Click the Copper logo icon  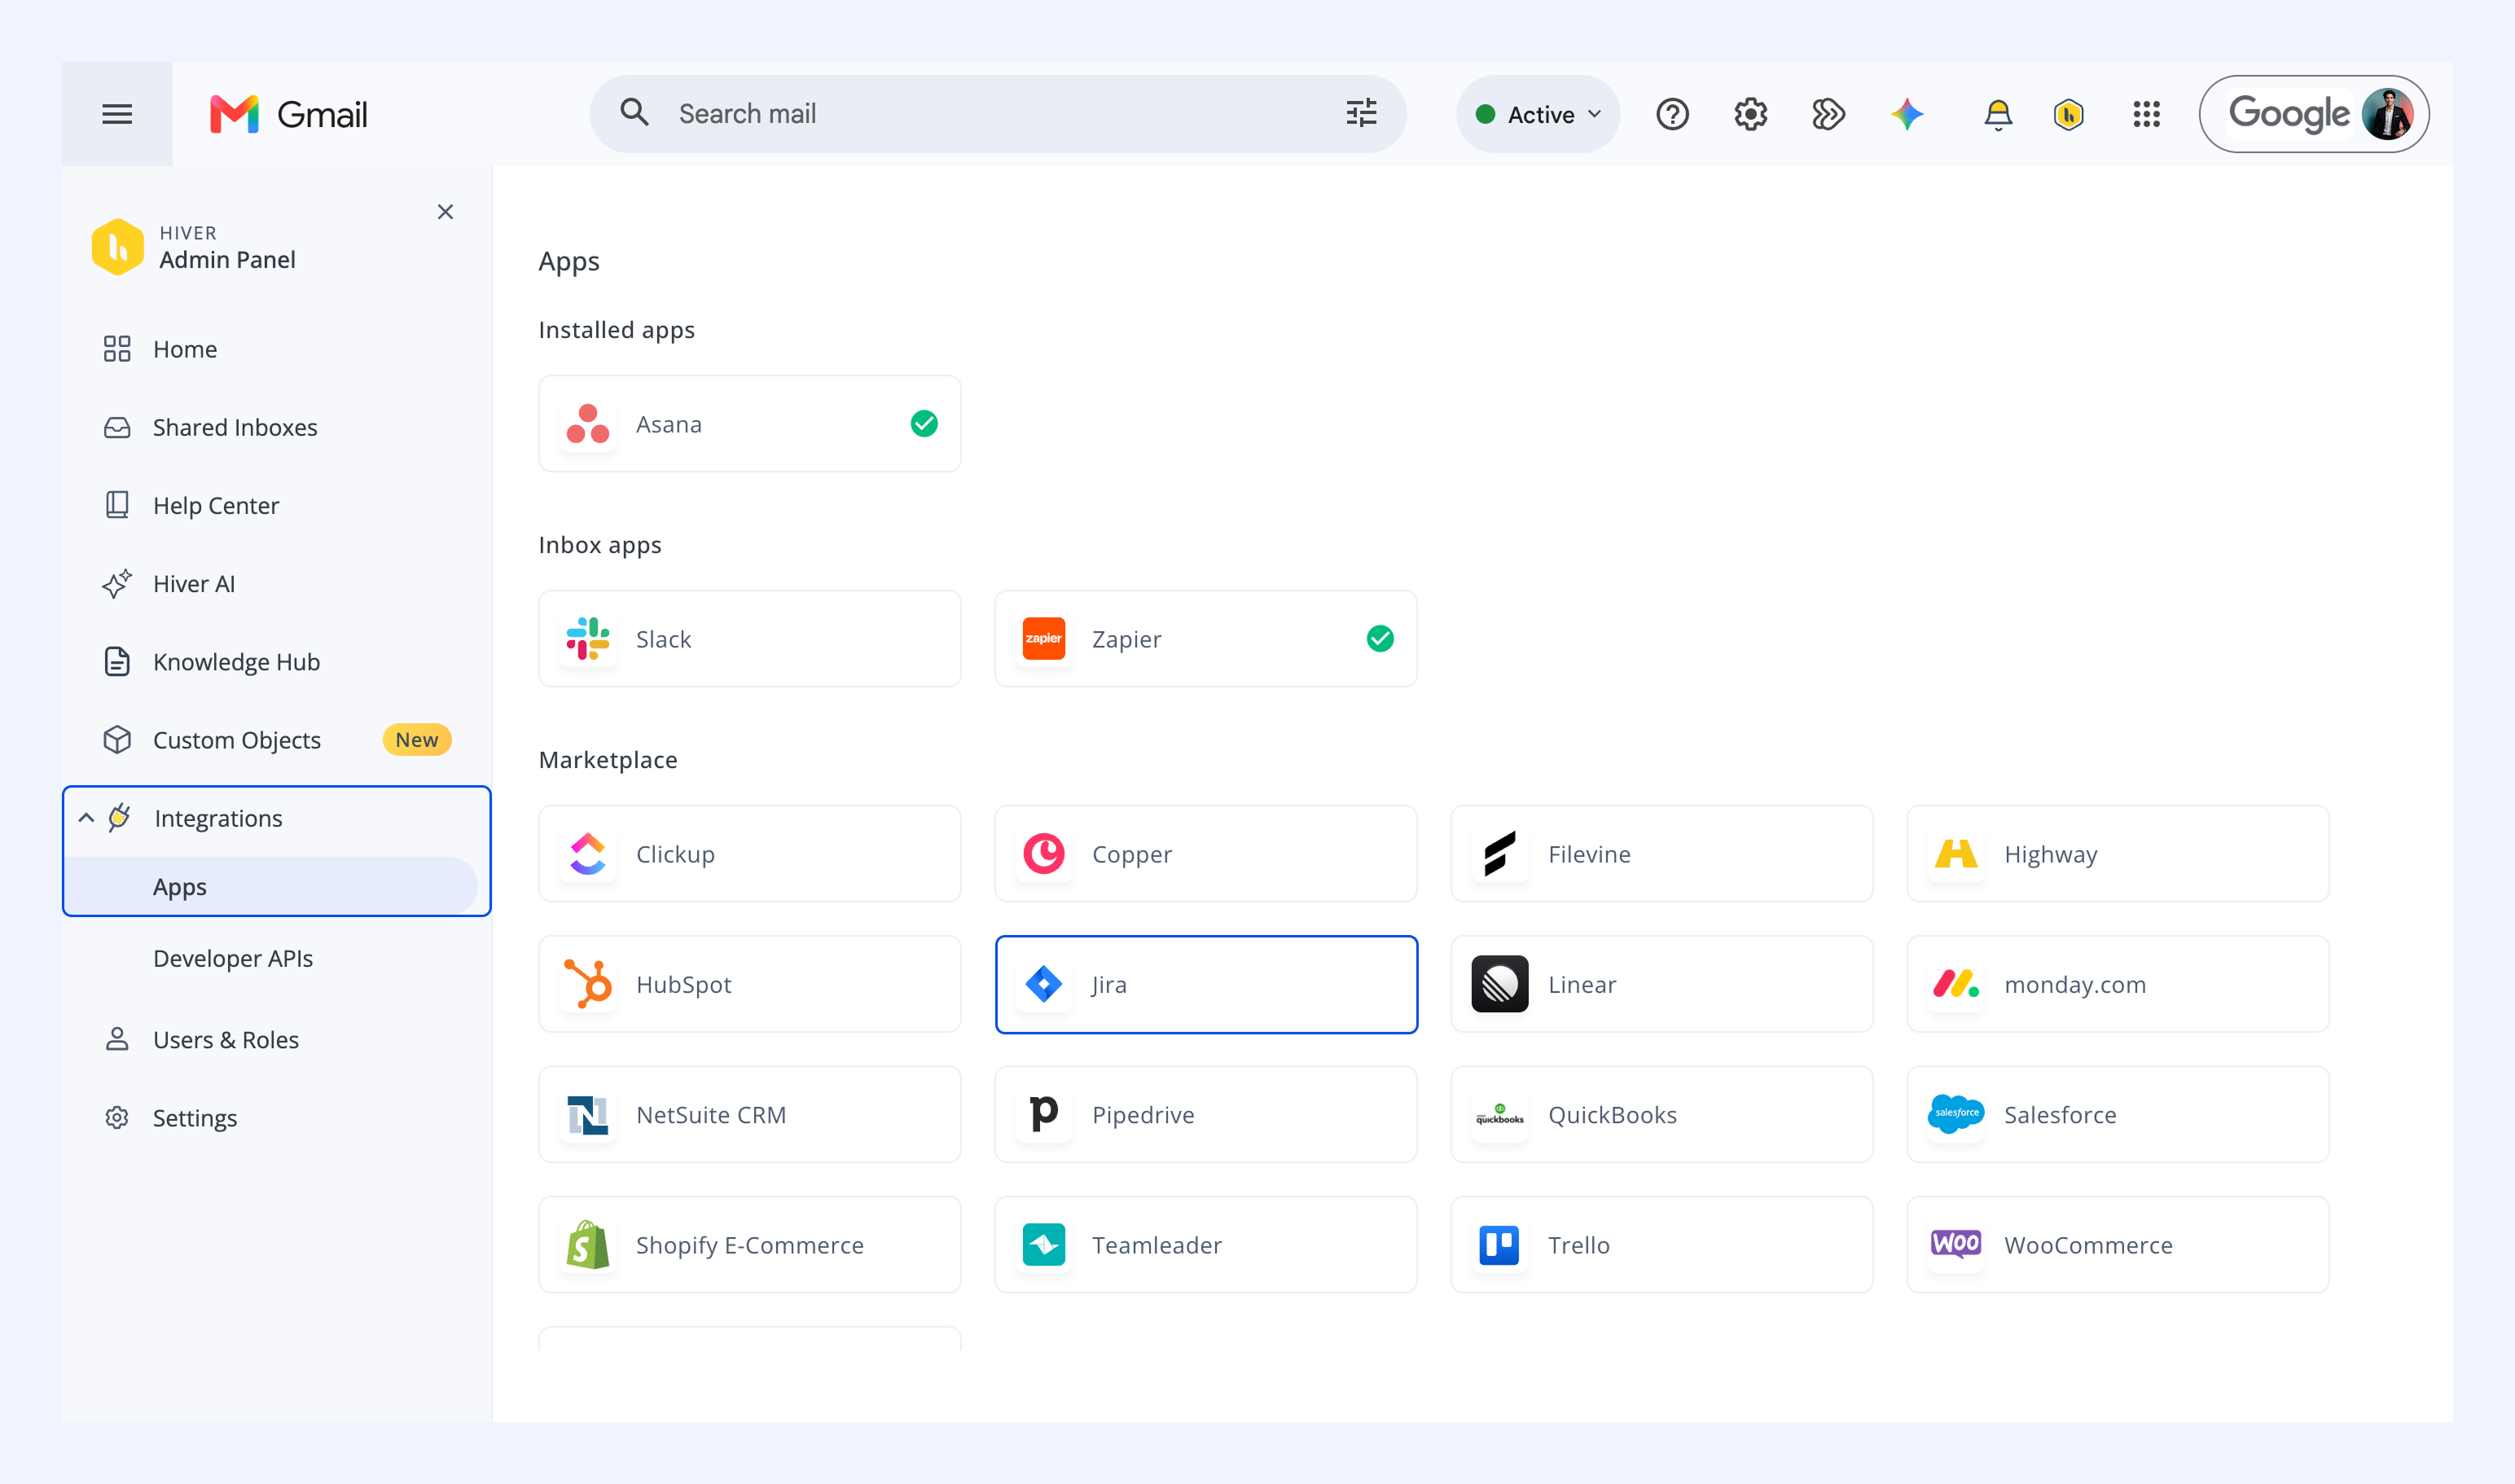[x=1044, y=854]
